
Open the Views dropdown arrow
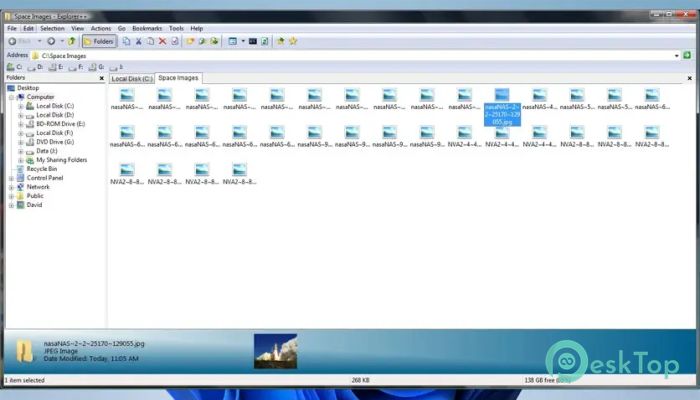243,41
